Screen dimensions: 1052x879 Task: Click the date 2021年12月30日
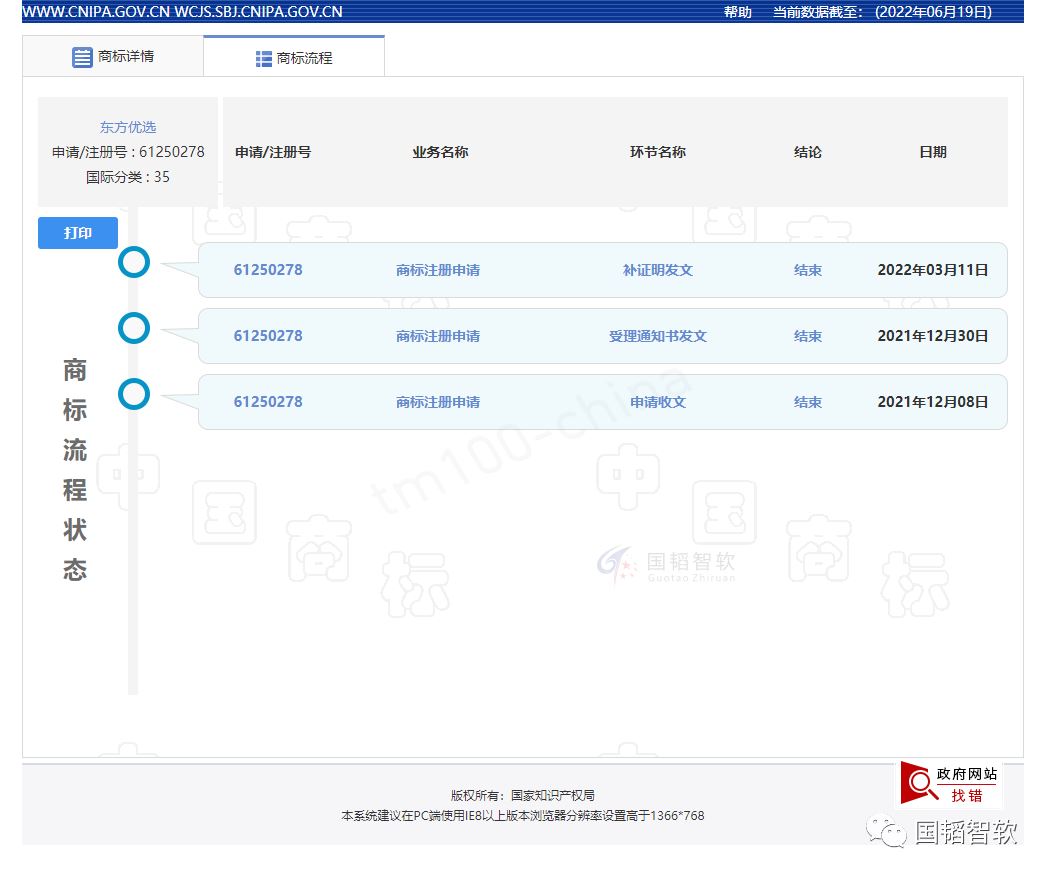pyautogui.click(x=933, y=335)
